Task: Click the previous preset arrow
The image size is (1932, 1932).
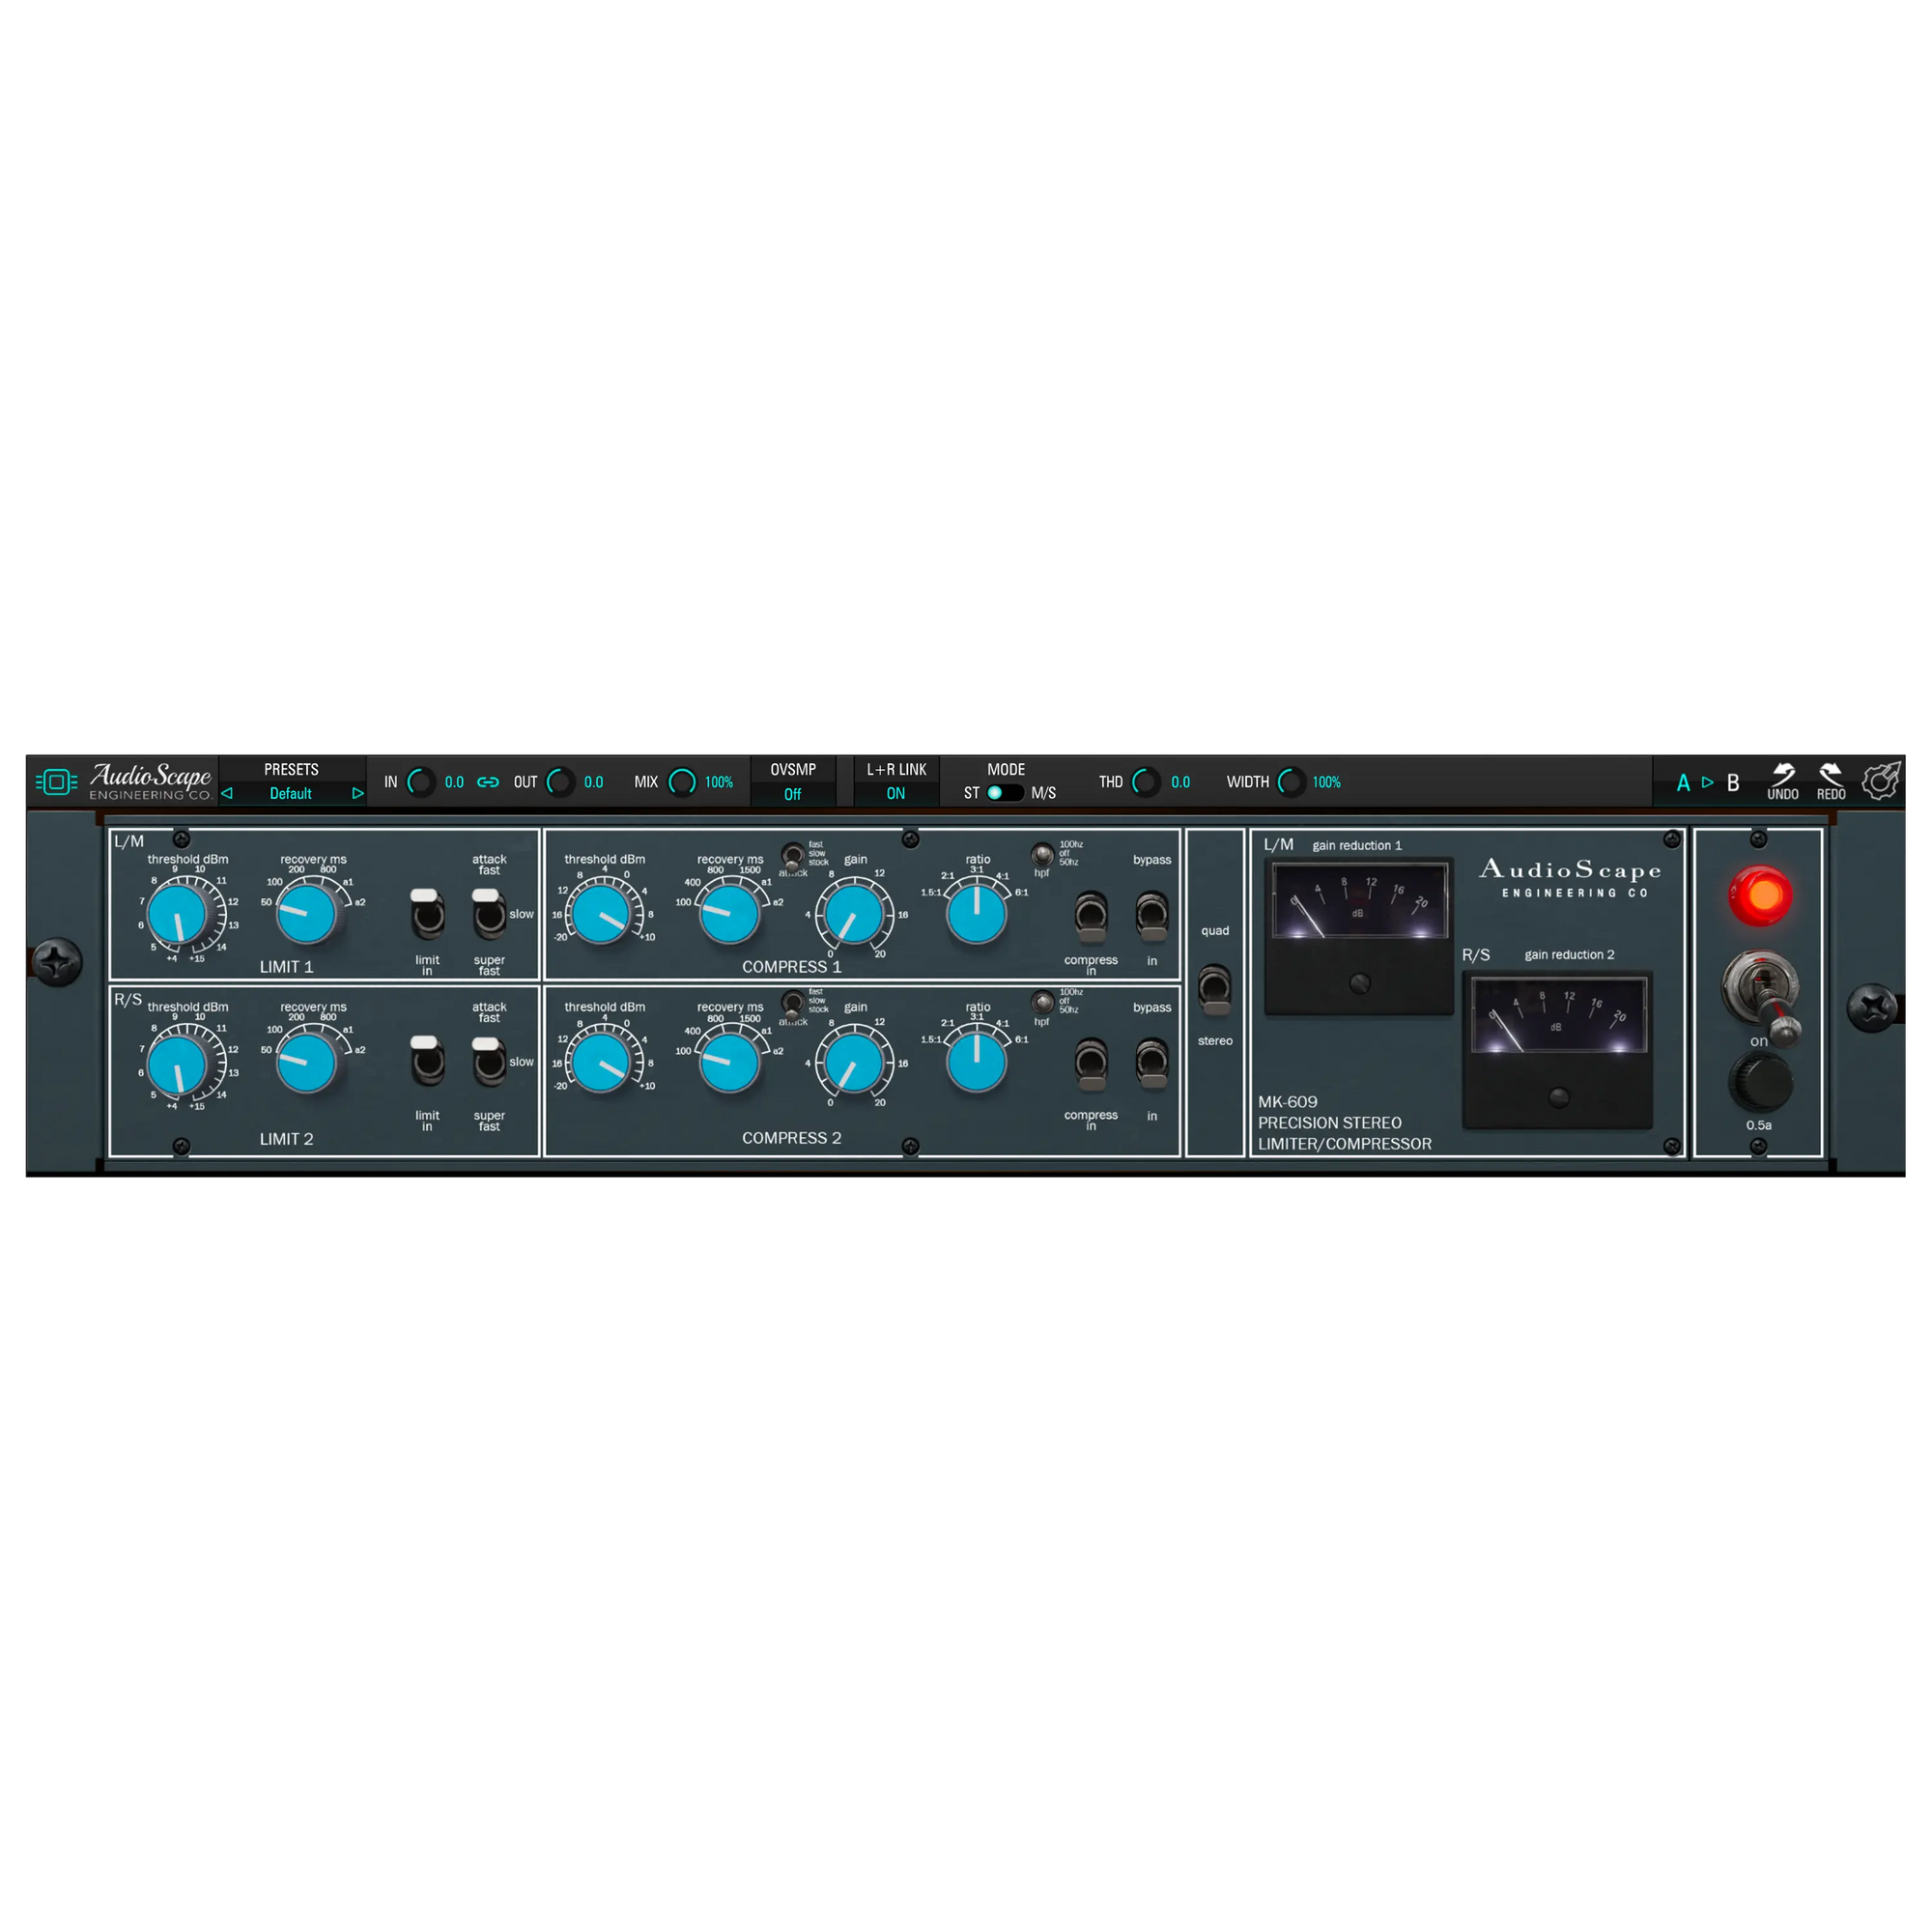Action: point(227,793)
